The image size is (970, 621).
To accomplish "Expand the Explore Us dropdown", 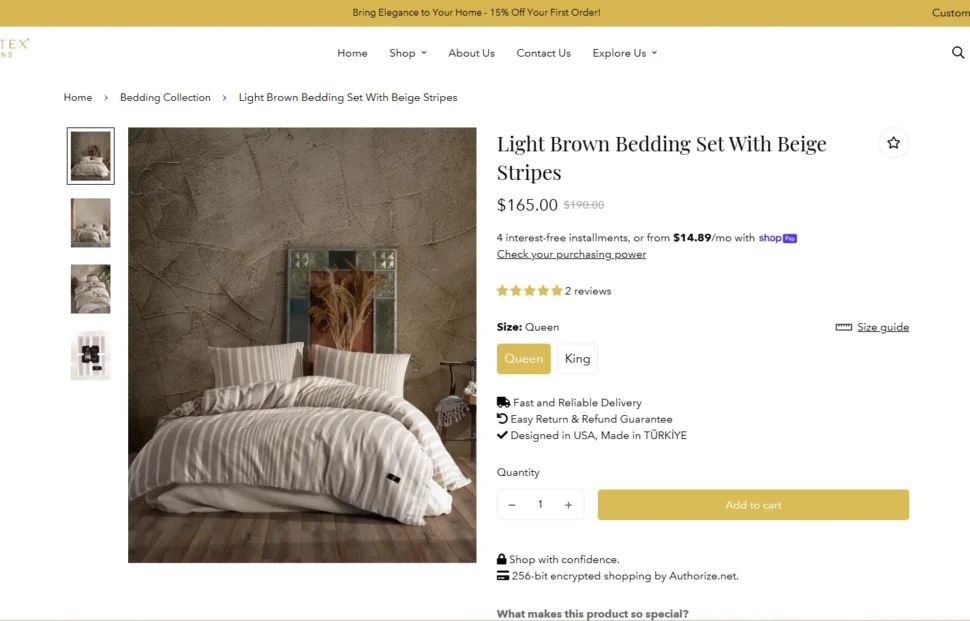I will point(624,53).
